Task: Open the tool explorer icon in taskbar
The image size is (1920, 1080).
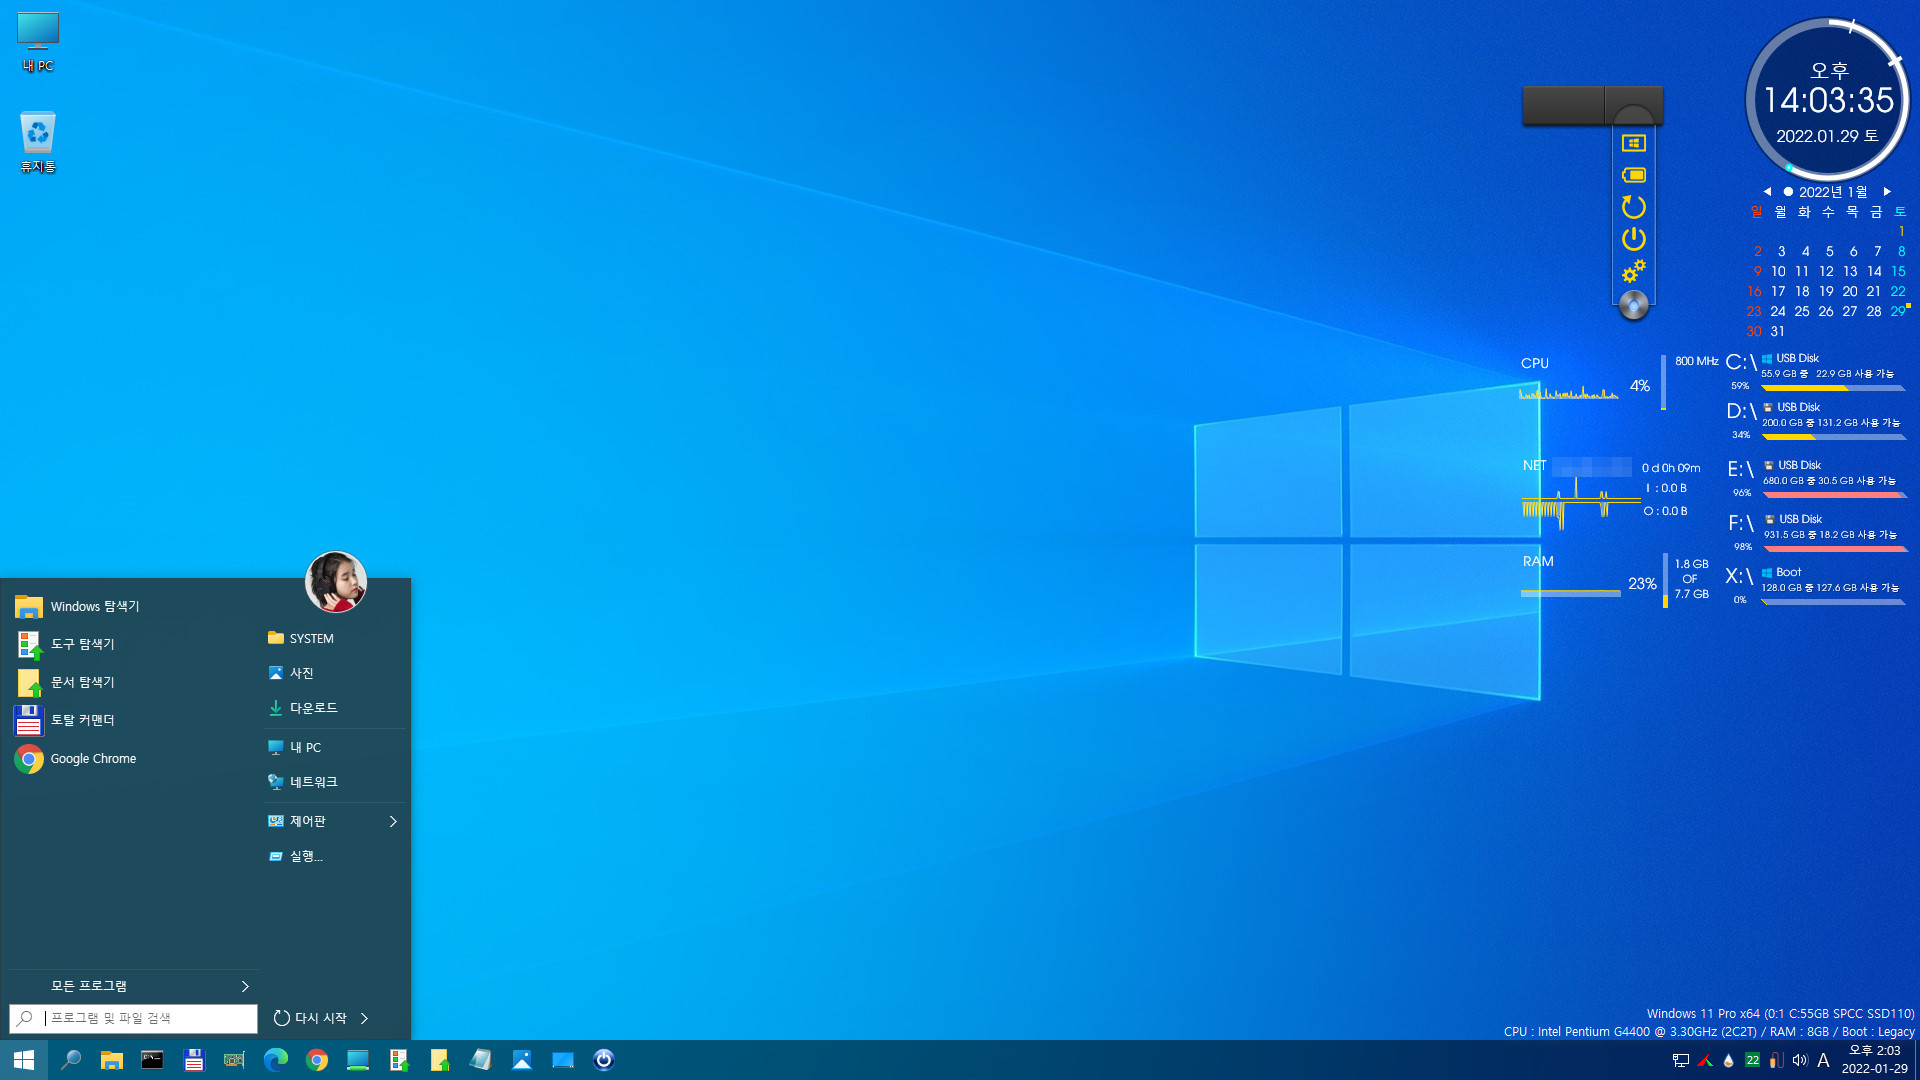Action: (x=398, y=1060)
